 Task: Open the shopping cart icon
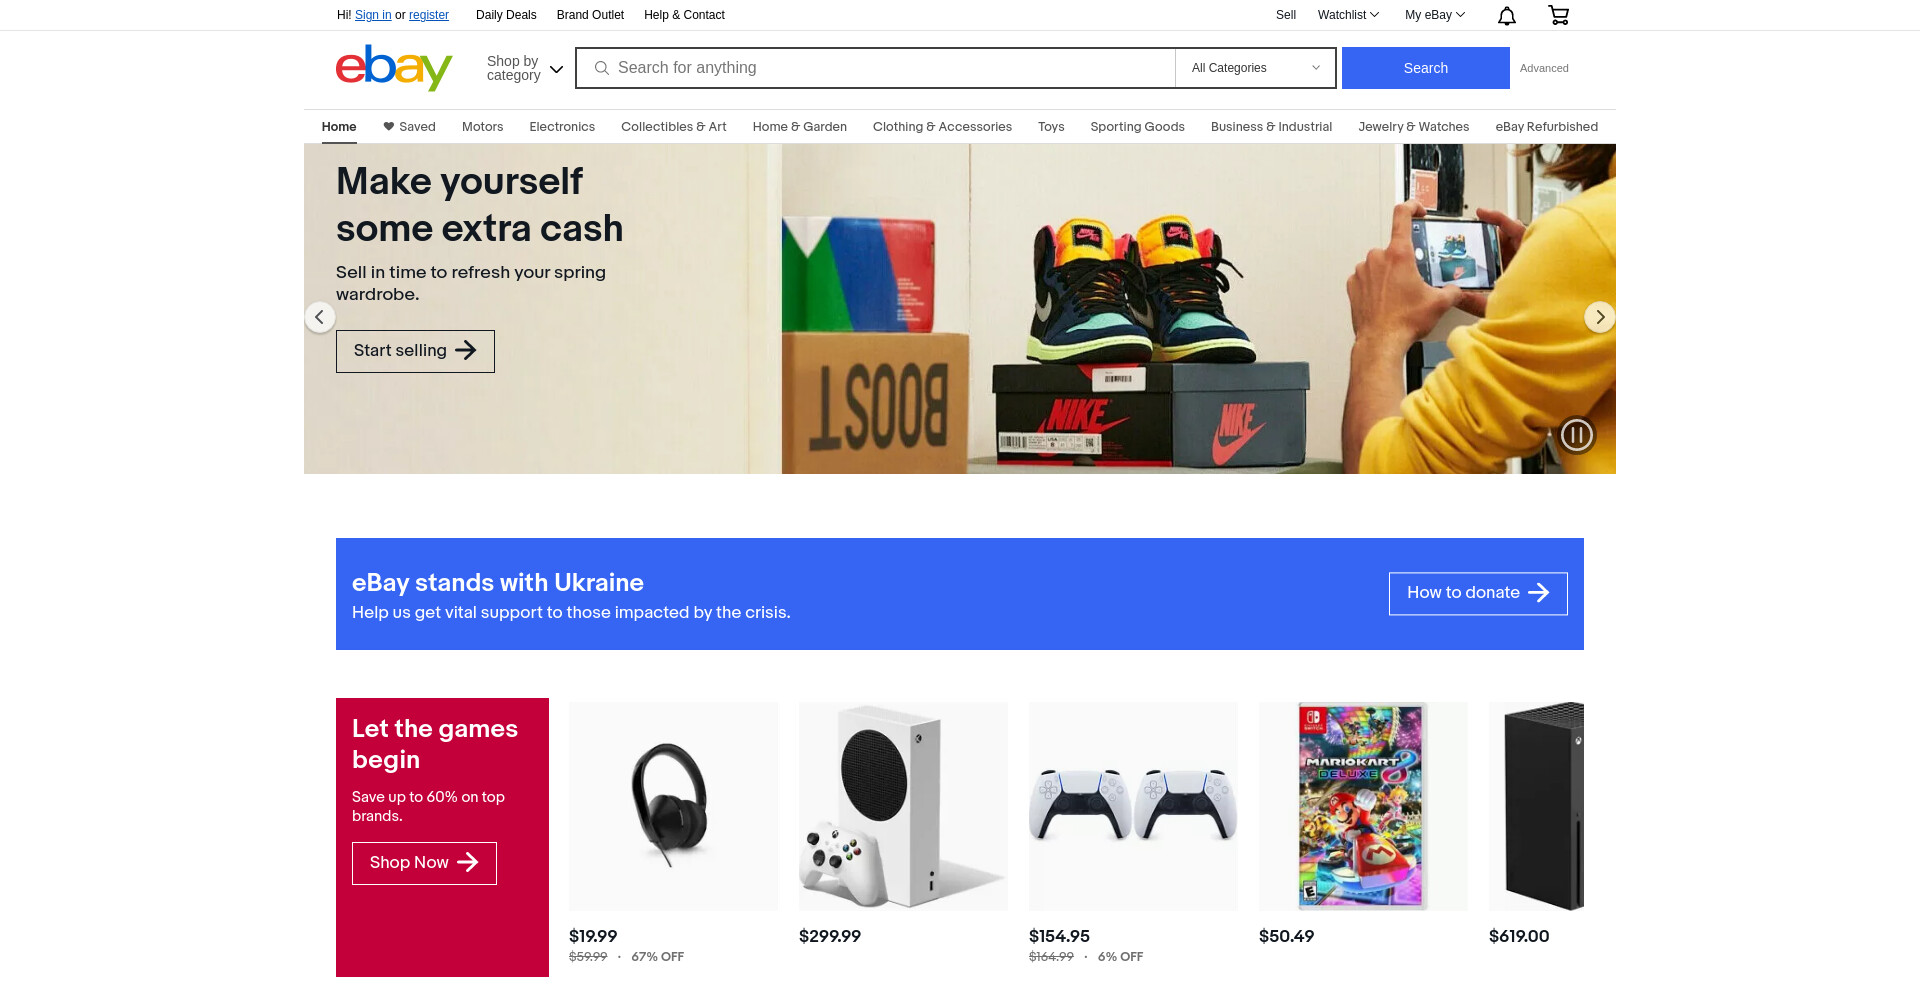click(x=1558, y=15)
